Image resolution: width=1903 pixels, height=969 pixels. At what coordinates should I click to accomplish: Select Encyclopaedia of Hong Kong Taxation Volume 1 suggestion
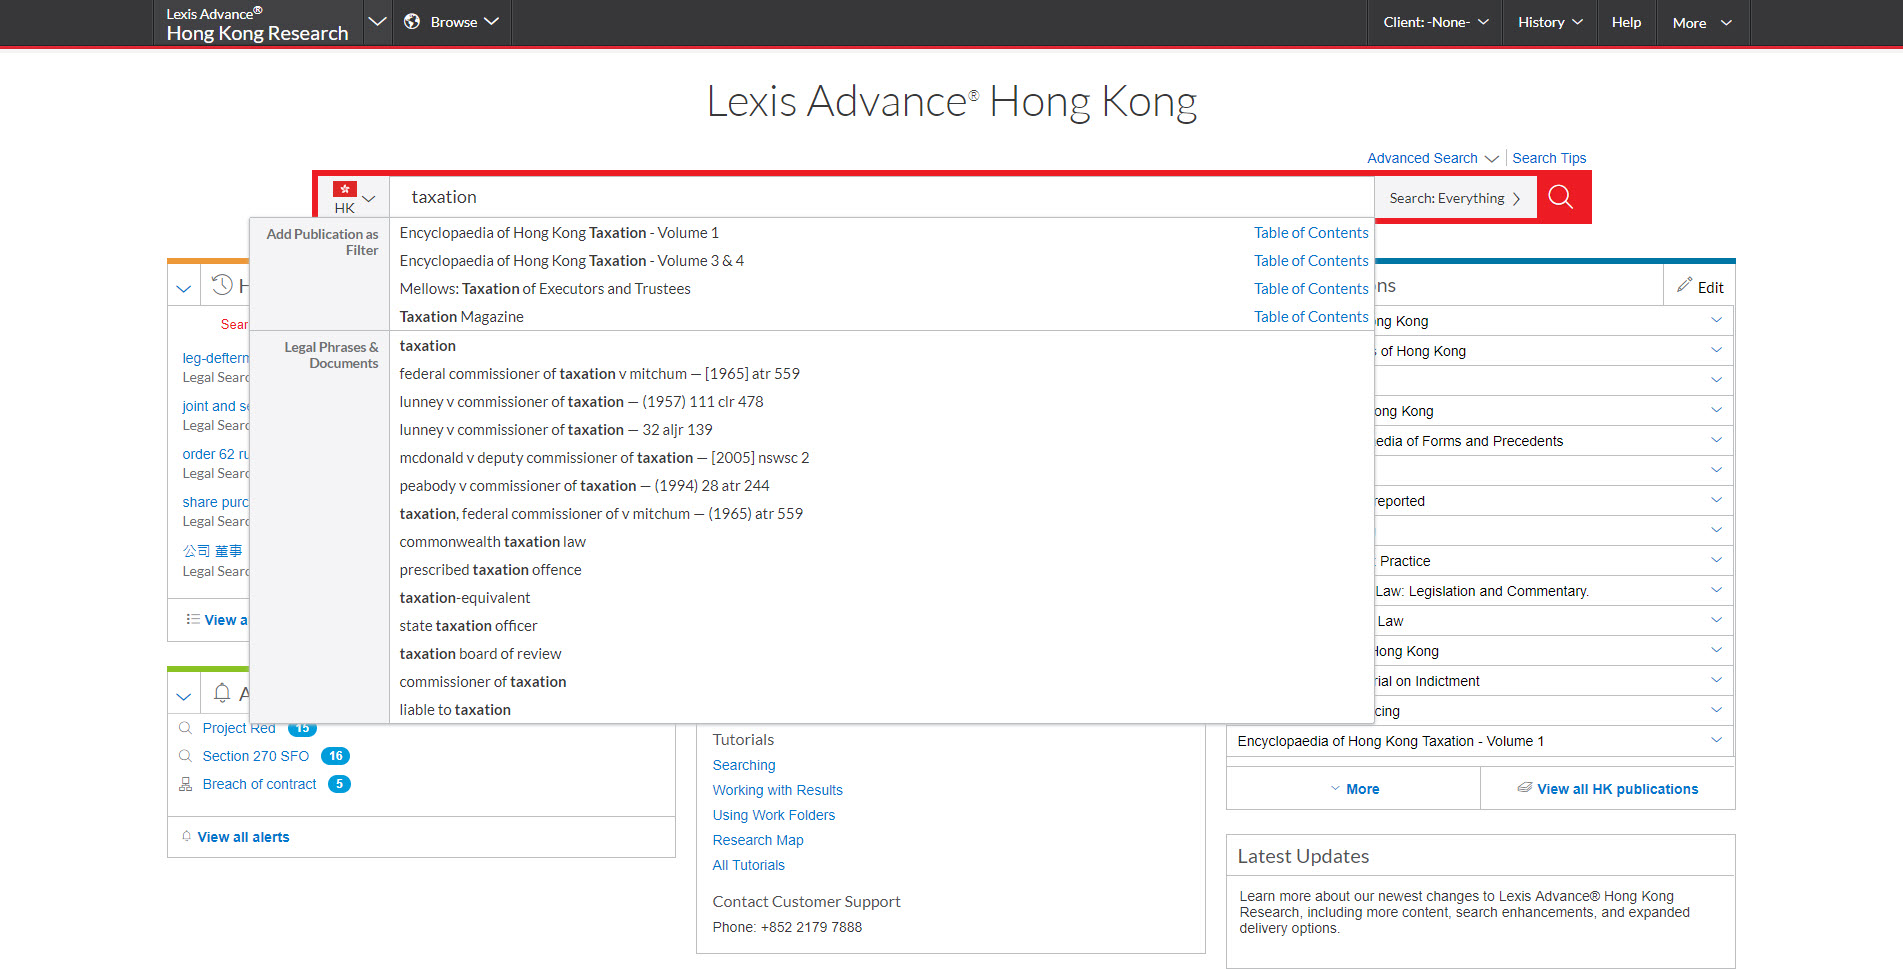559,233
